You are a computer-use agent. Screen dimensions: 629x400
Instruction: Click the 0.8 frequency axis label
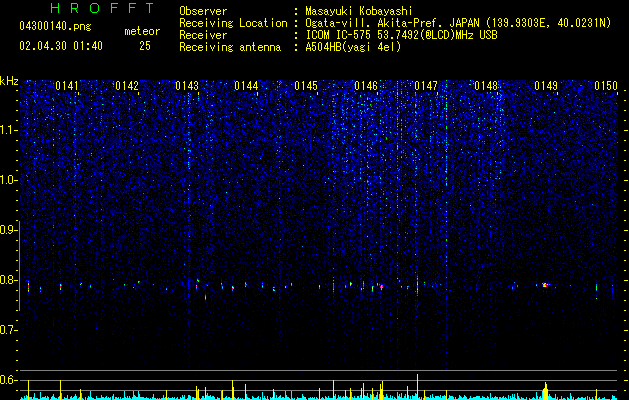[x=9, y=280]
